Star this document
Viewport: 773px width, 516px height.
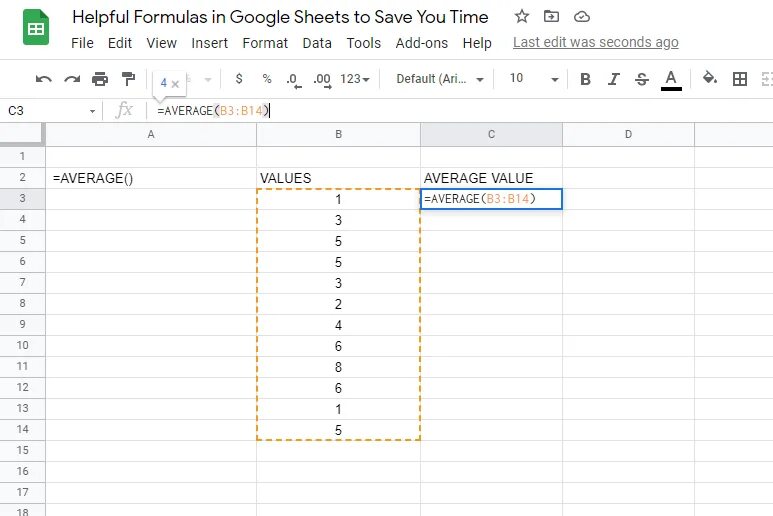coord(521,17)
